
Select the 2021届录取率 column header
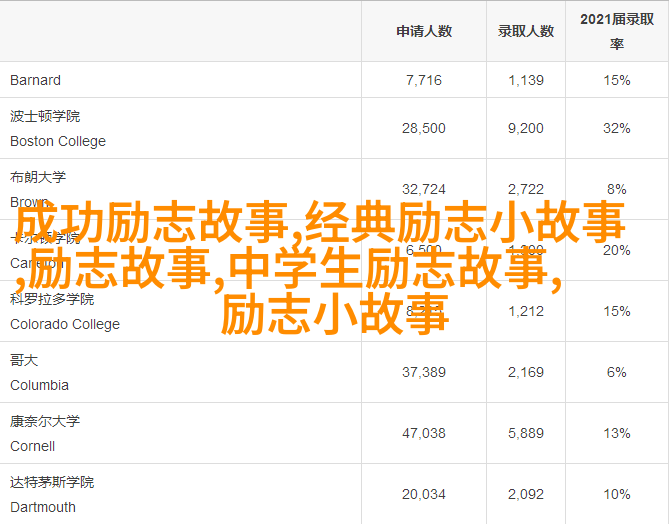(617, 31)
